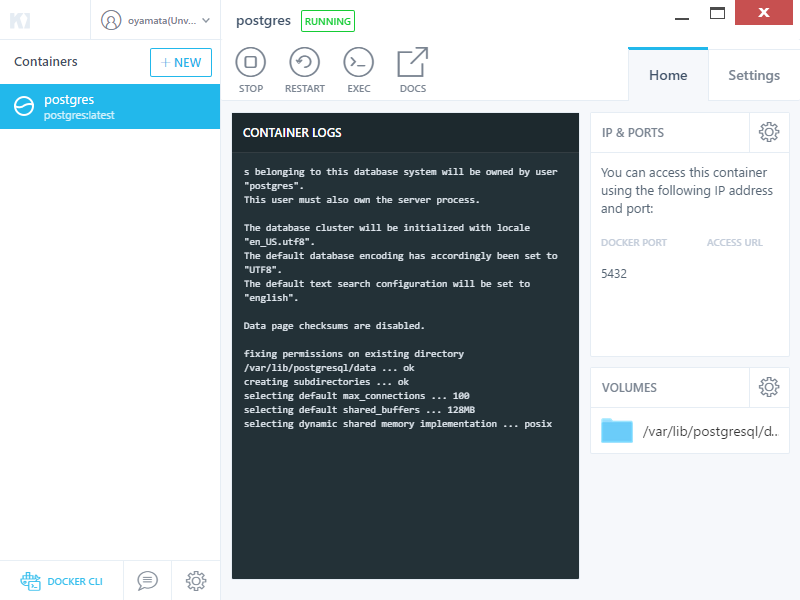This screenshot has height=600, width=800.
Task: Click the DOCKER PORT column label
Action: tap(634, 243)
